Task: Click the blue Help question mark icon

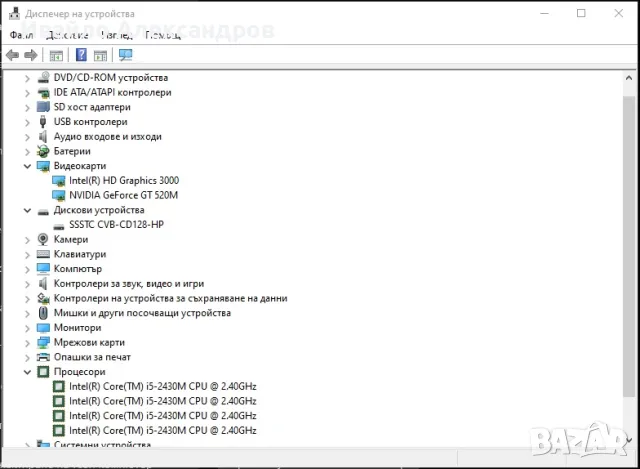Action: (81, 55)
